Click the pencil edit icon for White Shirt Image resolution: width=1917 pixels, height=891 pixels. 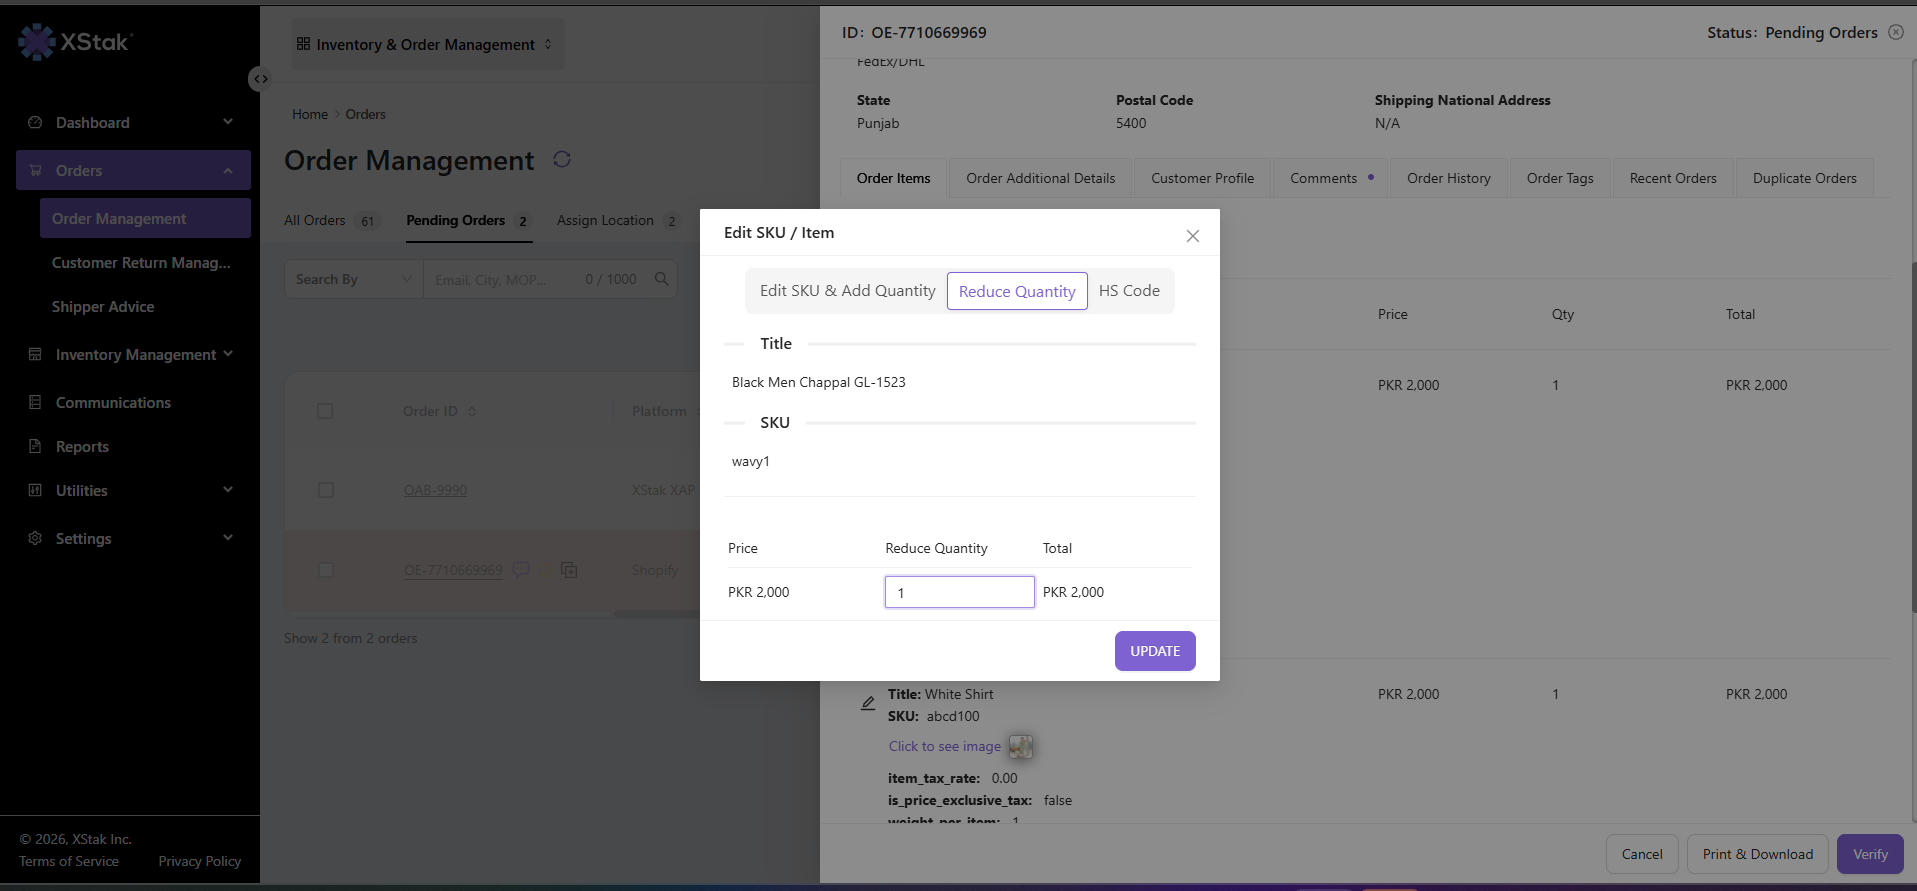coord(868,703)
